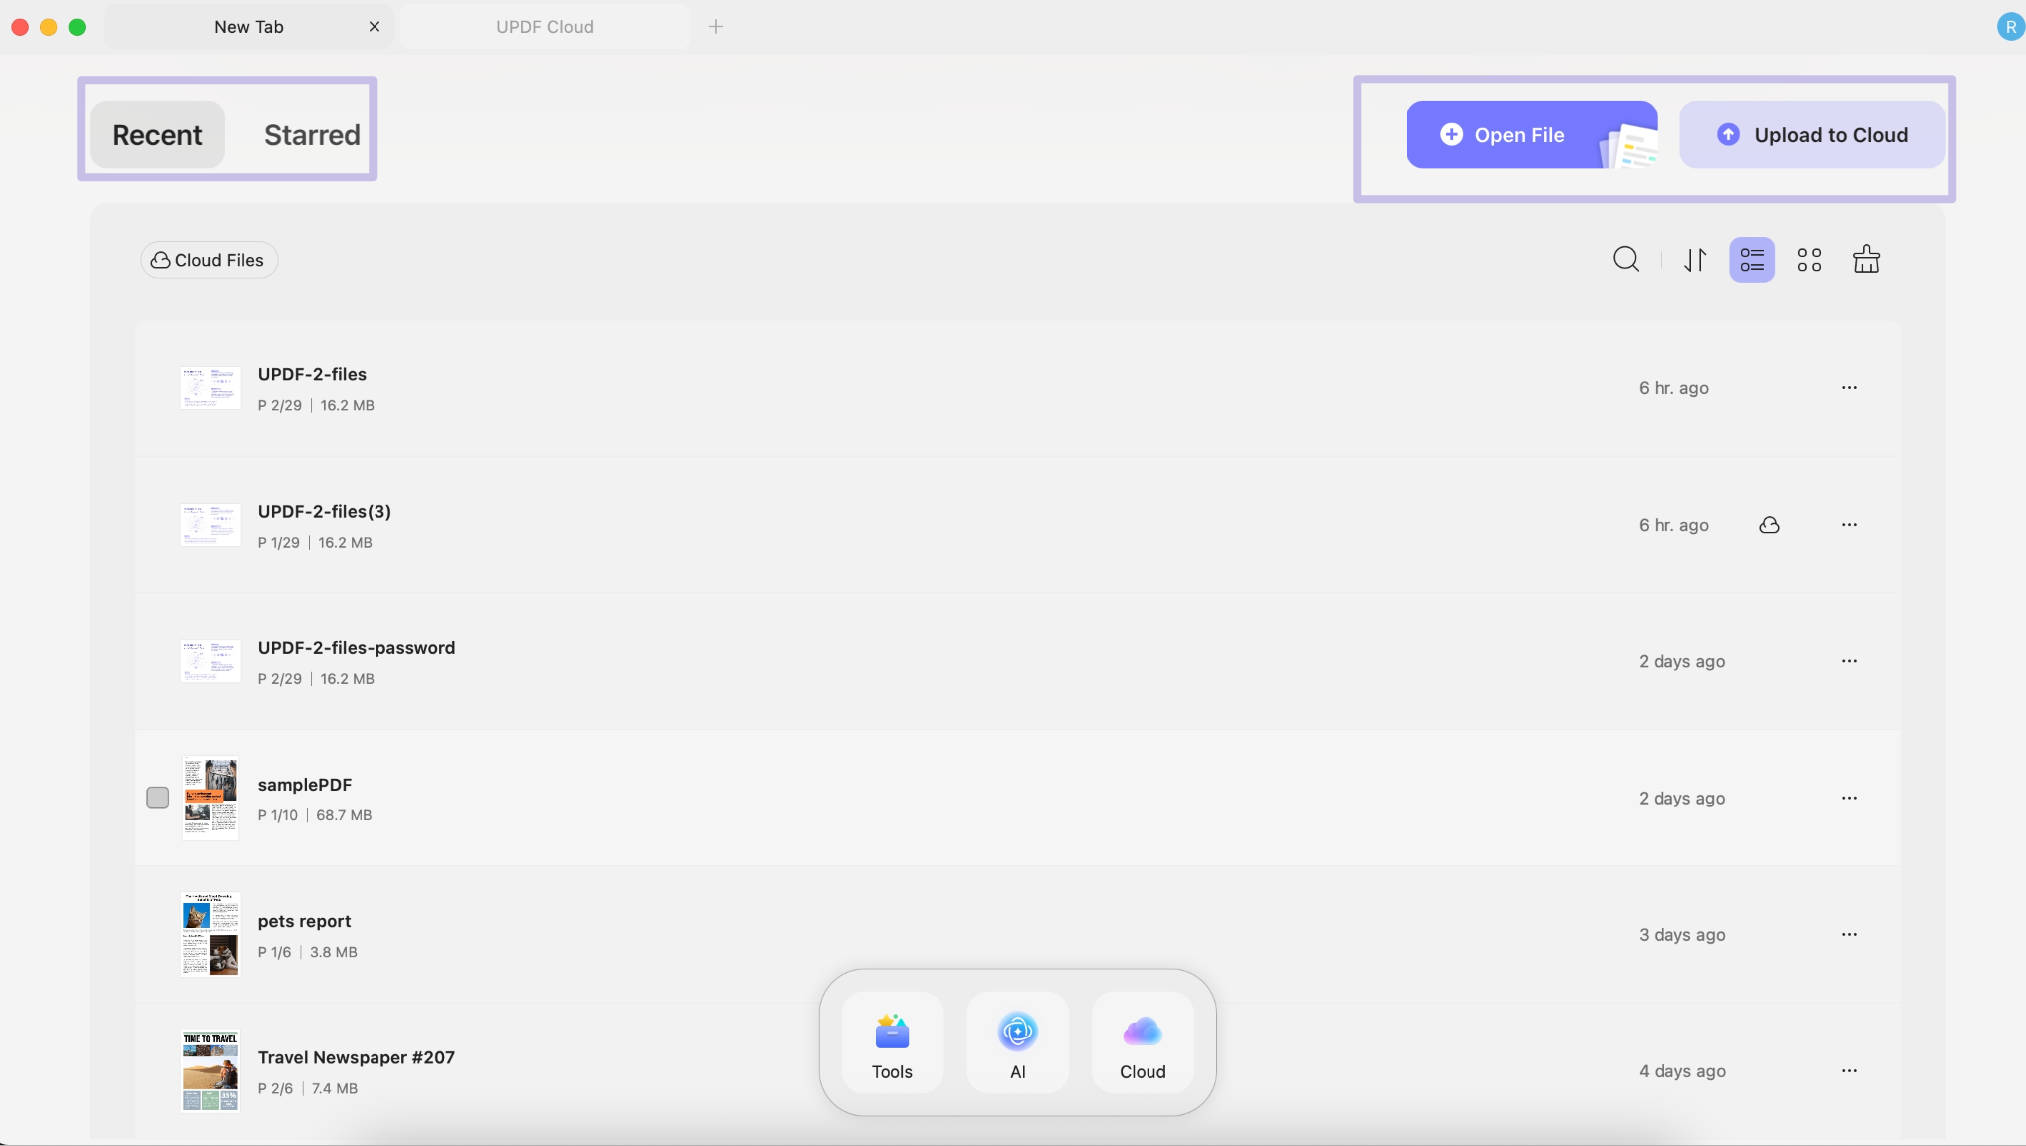This screenshot has height=1146, width=2026.
Task: Select the file name samplePDF
Action: pos(305,785)
